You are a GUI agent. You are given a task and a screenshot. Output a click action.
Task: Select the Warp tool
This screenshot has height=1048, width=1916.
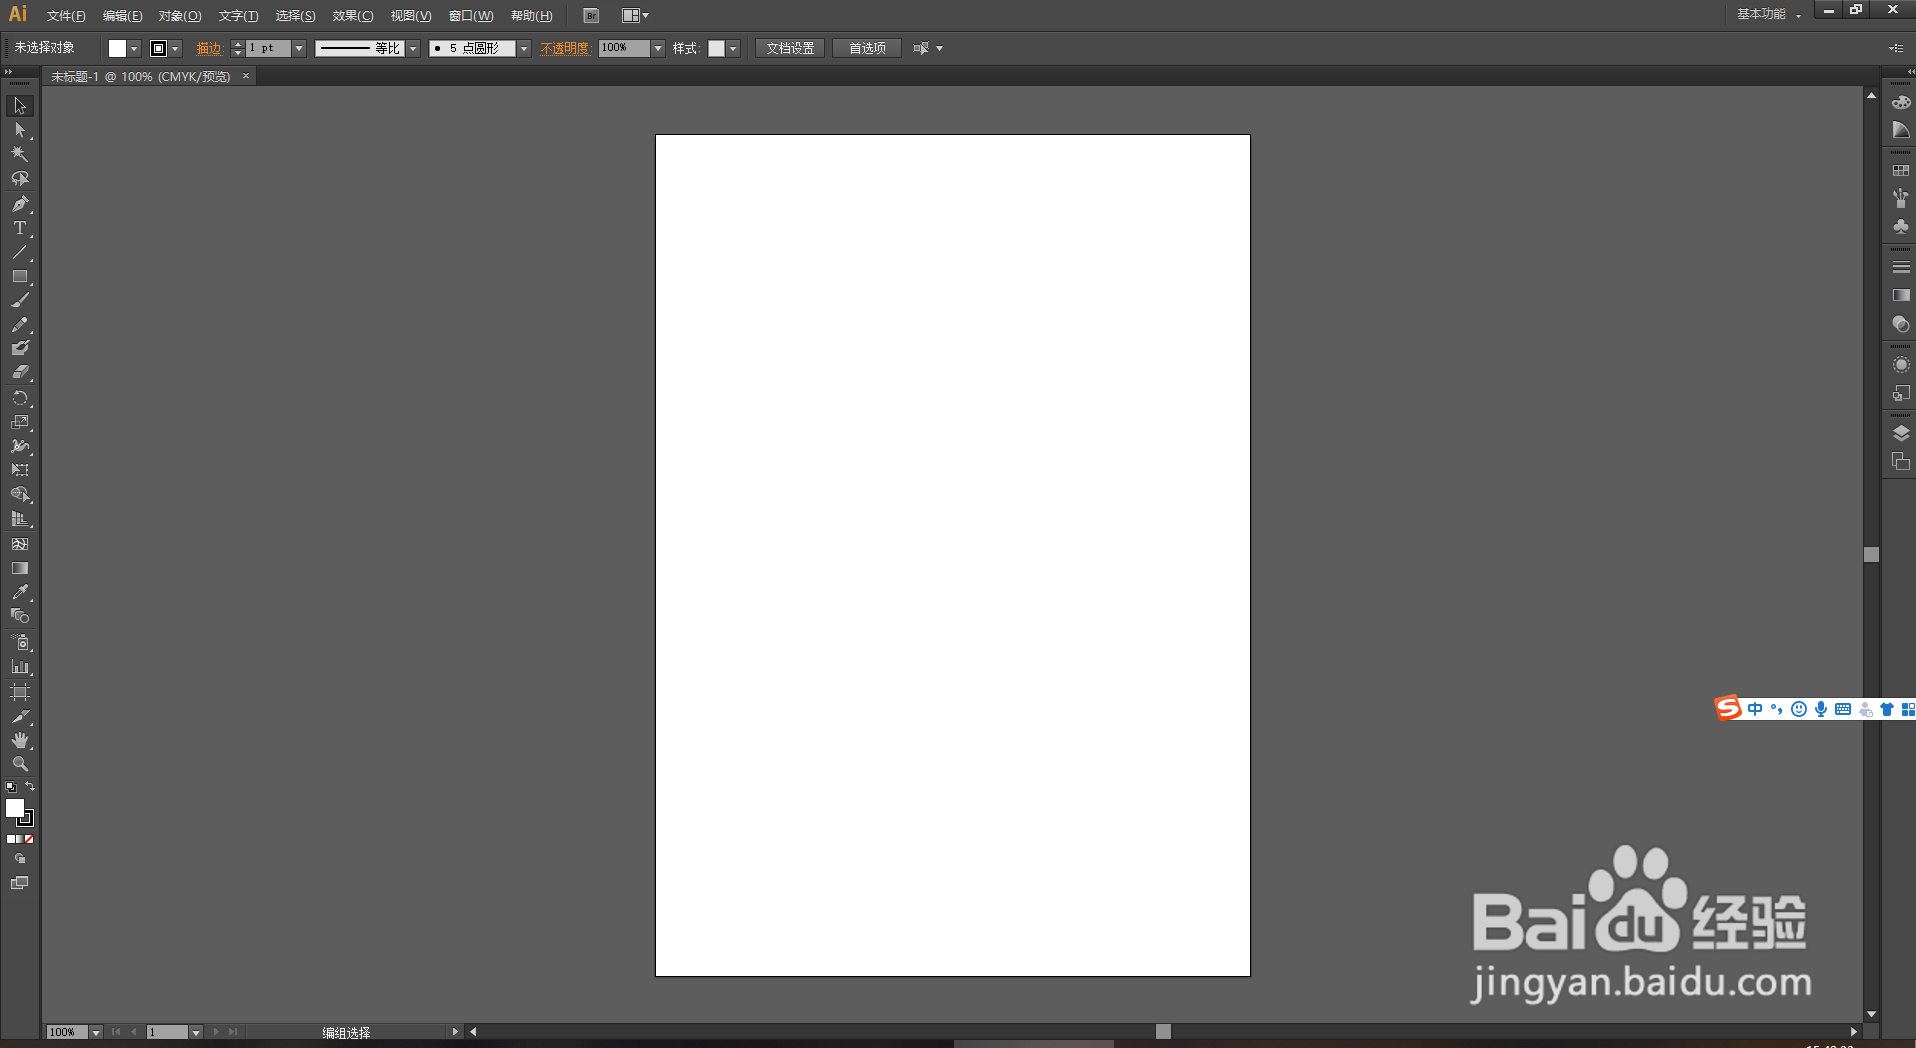click(20, 446)
